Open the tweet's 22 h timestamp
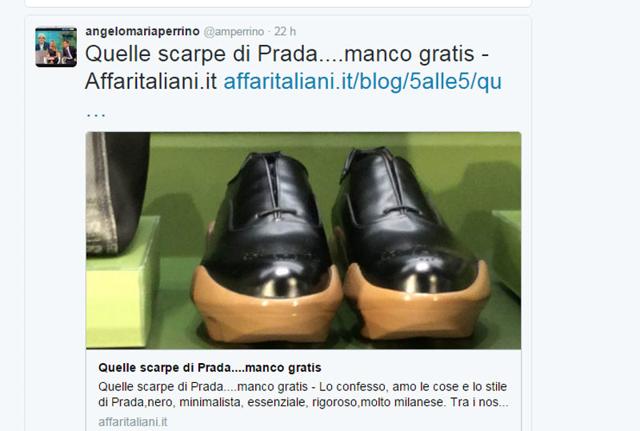Image resolution: width=640 pixels, height=431 pixels. [284, 31]
